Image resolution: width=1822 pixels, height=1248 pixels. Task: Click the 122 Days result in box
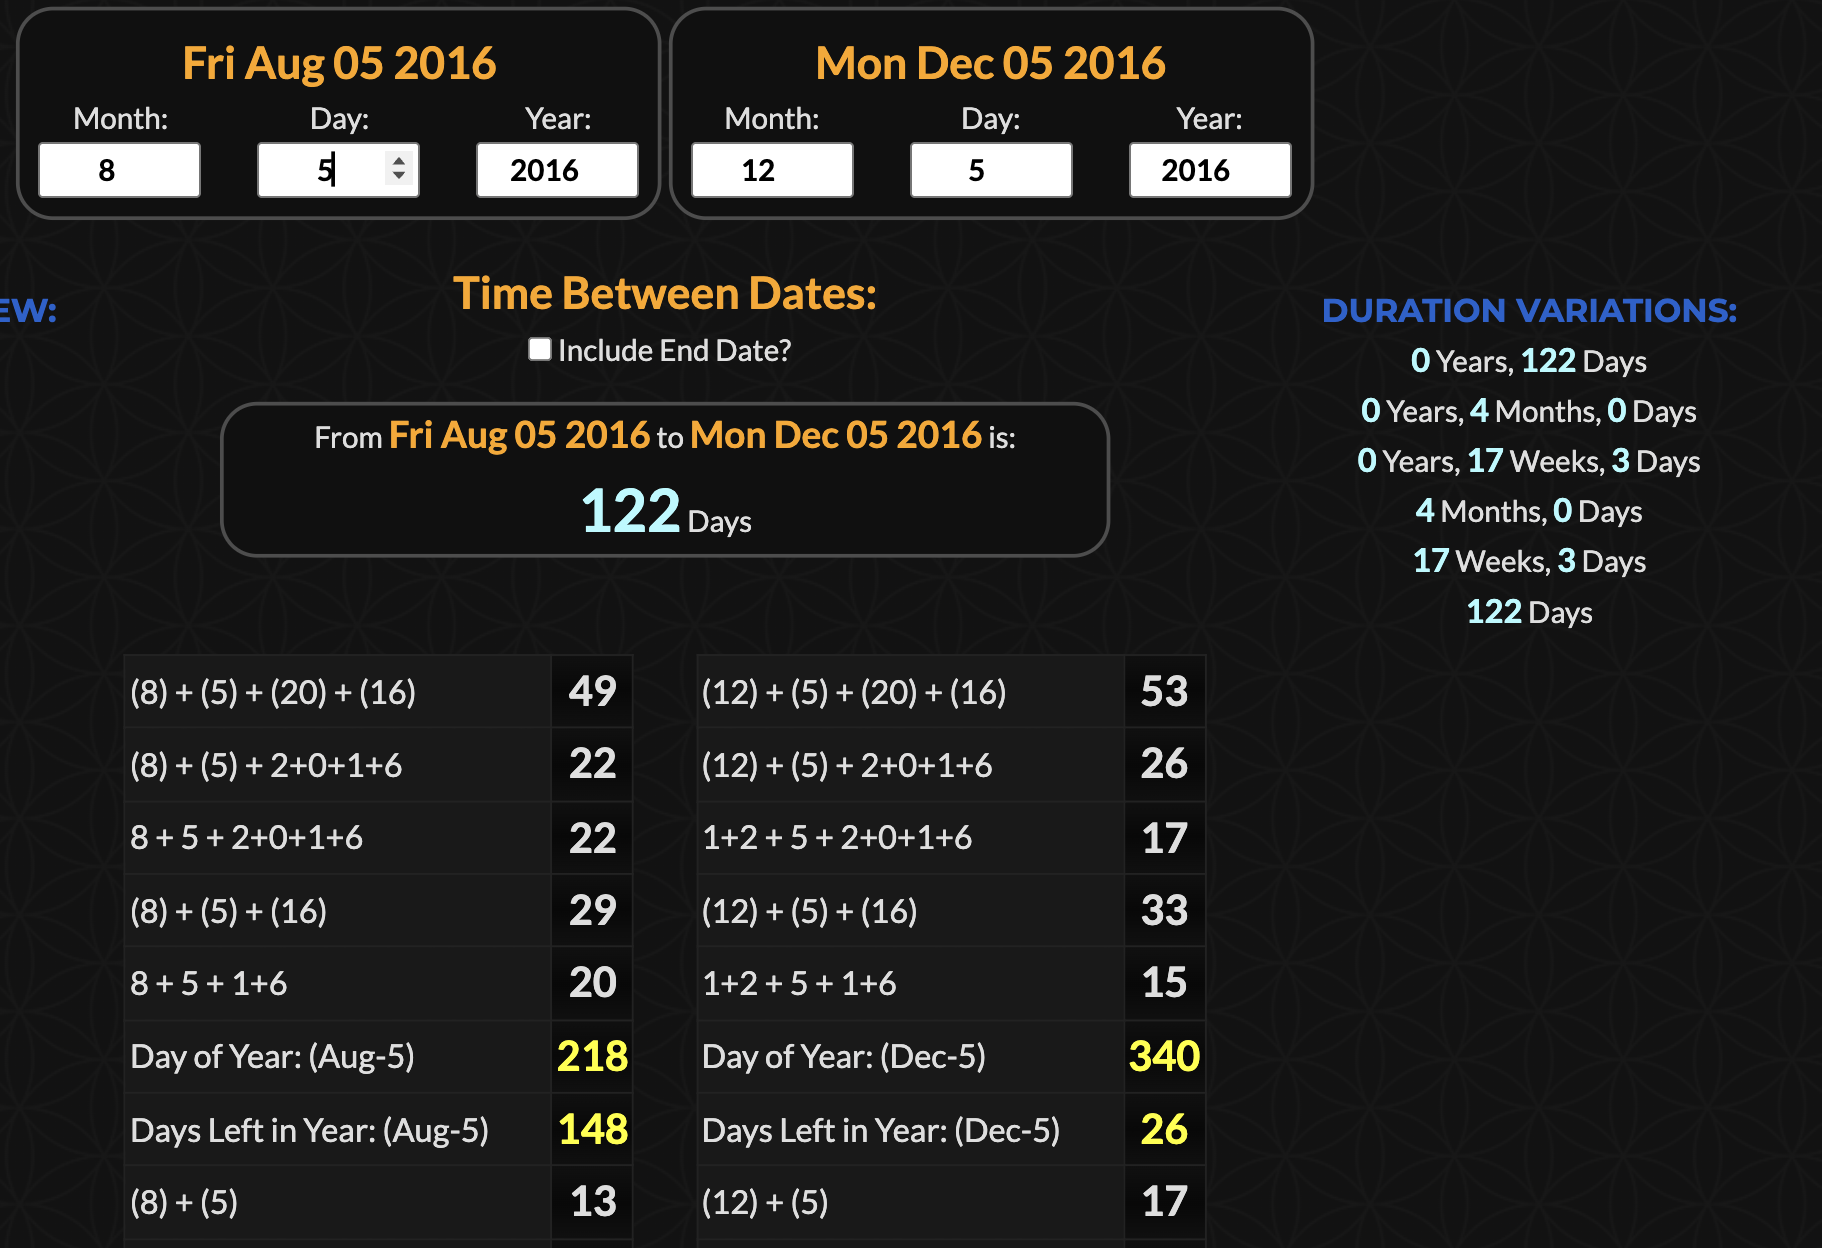[x=666, y=512]
